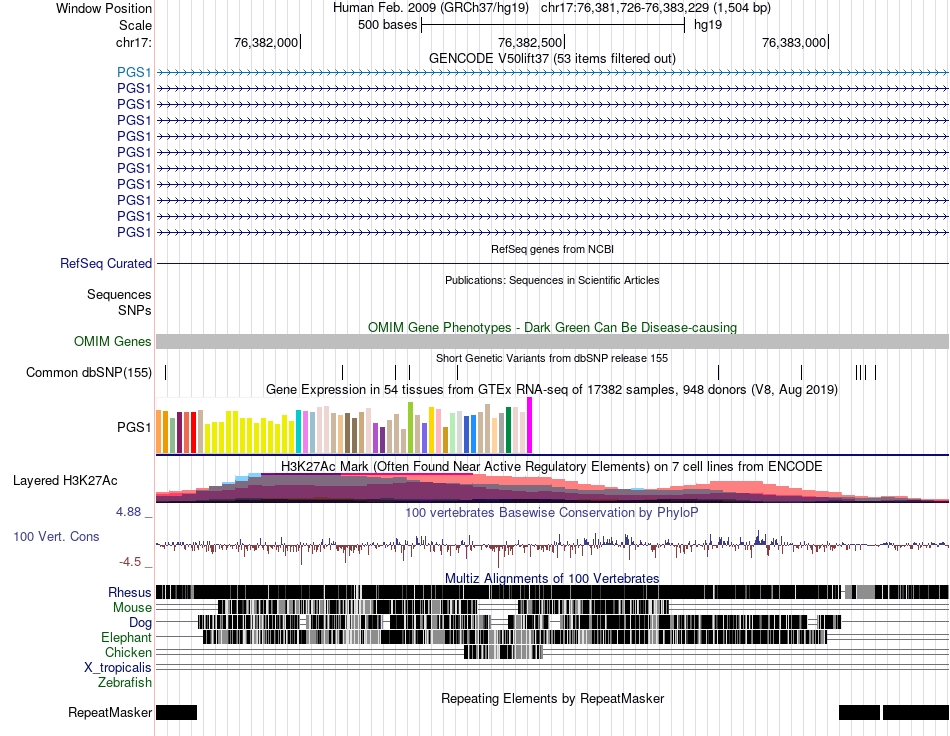This screenshot has width=950, height=736.
Task: Click the 'Sequences' track label
Action: click(119, 294)
